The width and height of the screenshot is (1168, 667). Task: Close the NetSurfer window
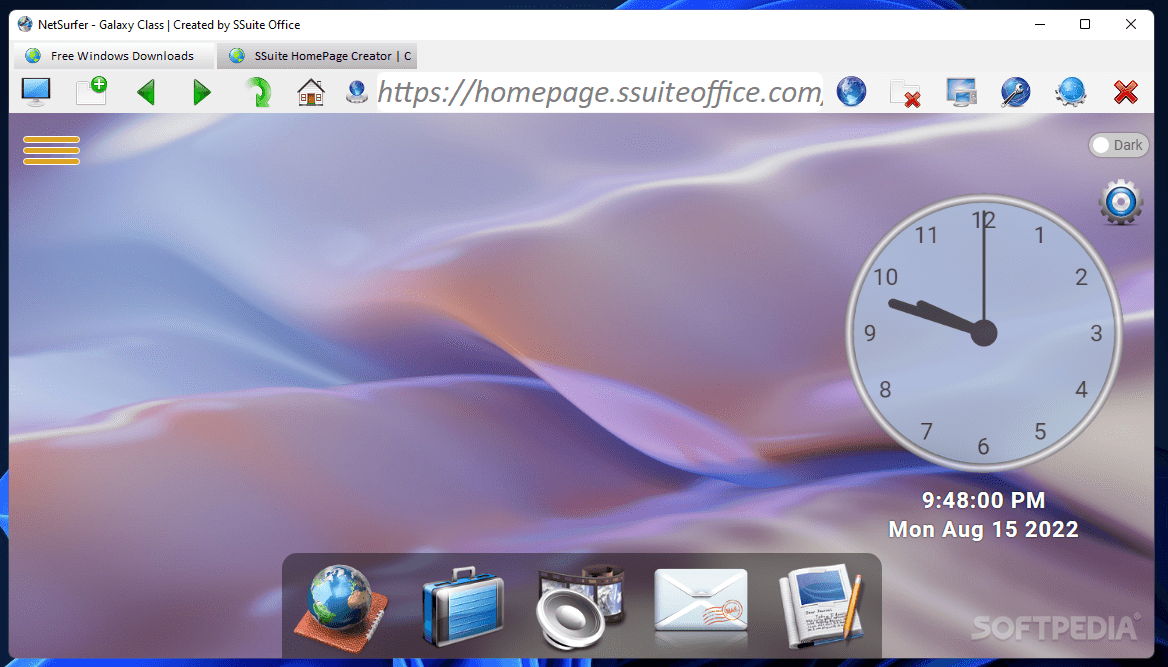point(1131,25)
